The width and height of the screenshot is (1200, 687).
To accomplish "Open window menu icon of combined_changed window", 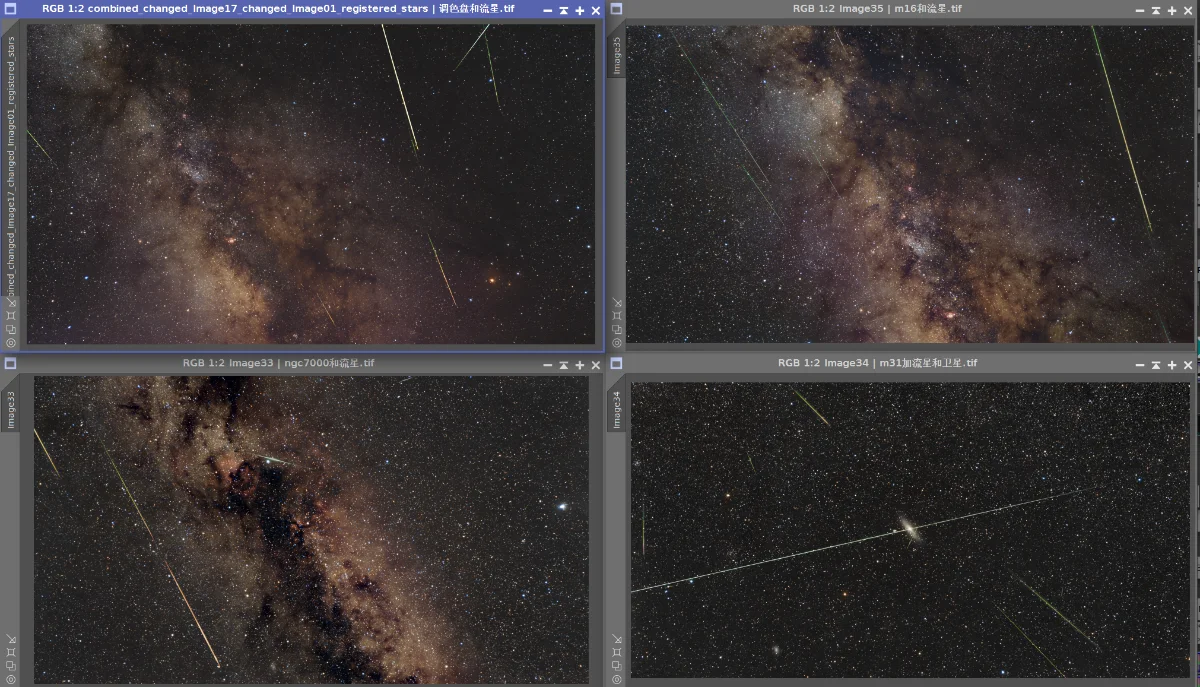I will coord(10,9).
